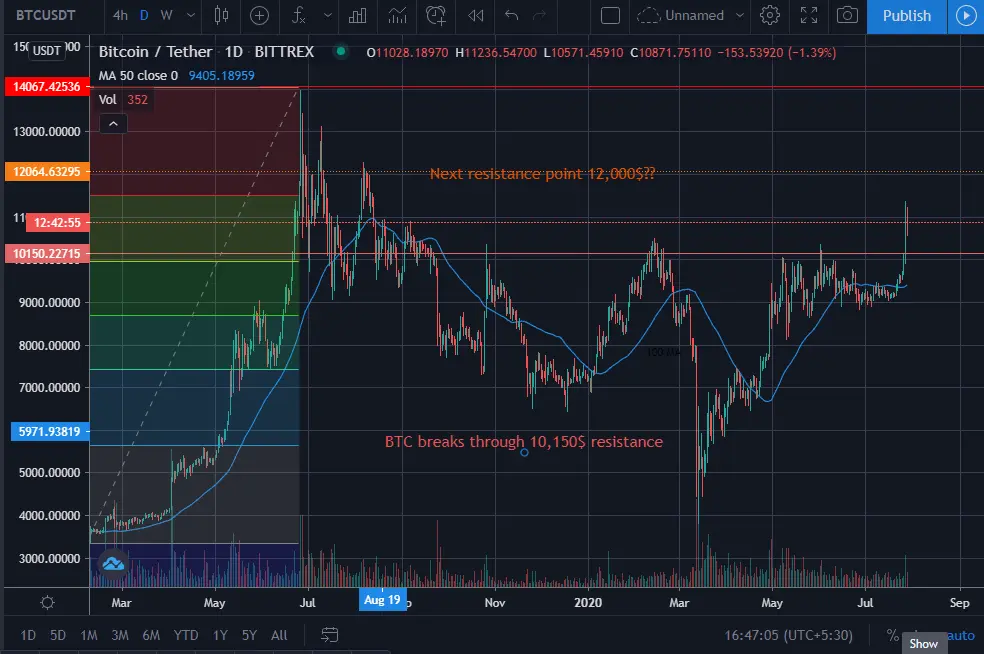Image resolution: width=984 pixels, height=654 pixels.
Task: Open chart settings gear icon
Action: click(x=770, y=15)
